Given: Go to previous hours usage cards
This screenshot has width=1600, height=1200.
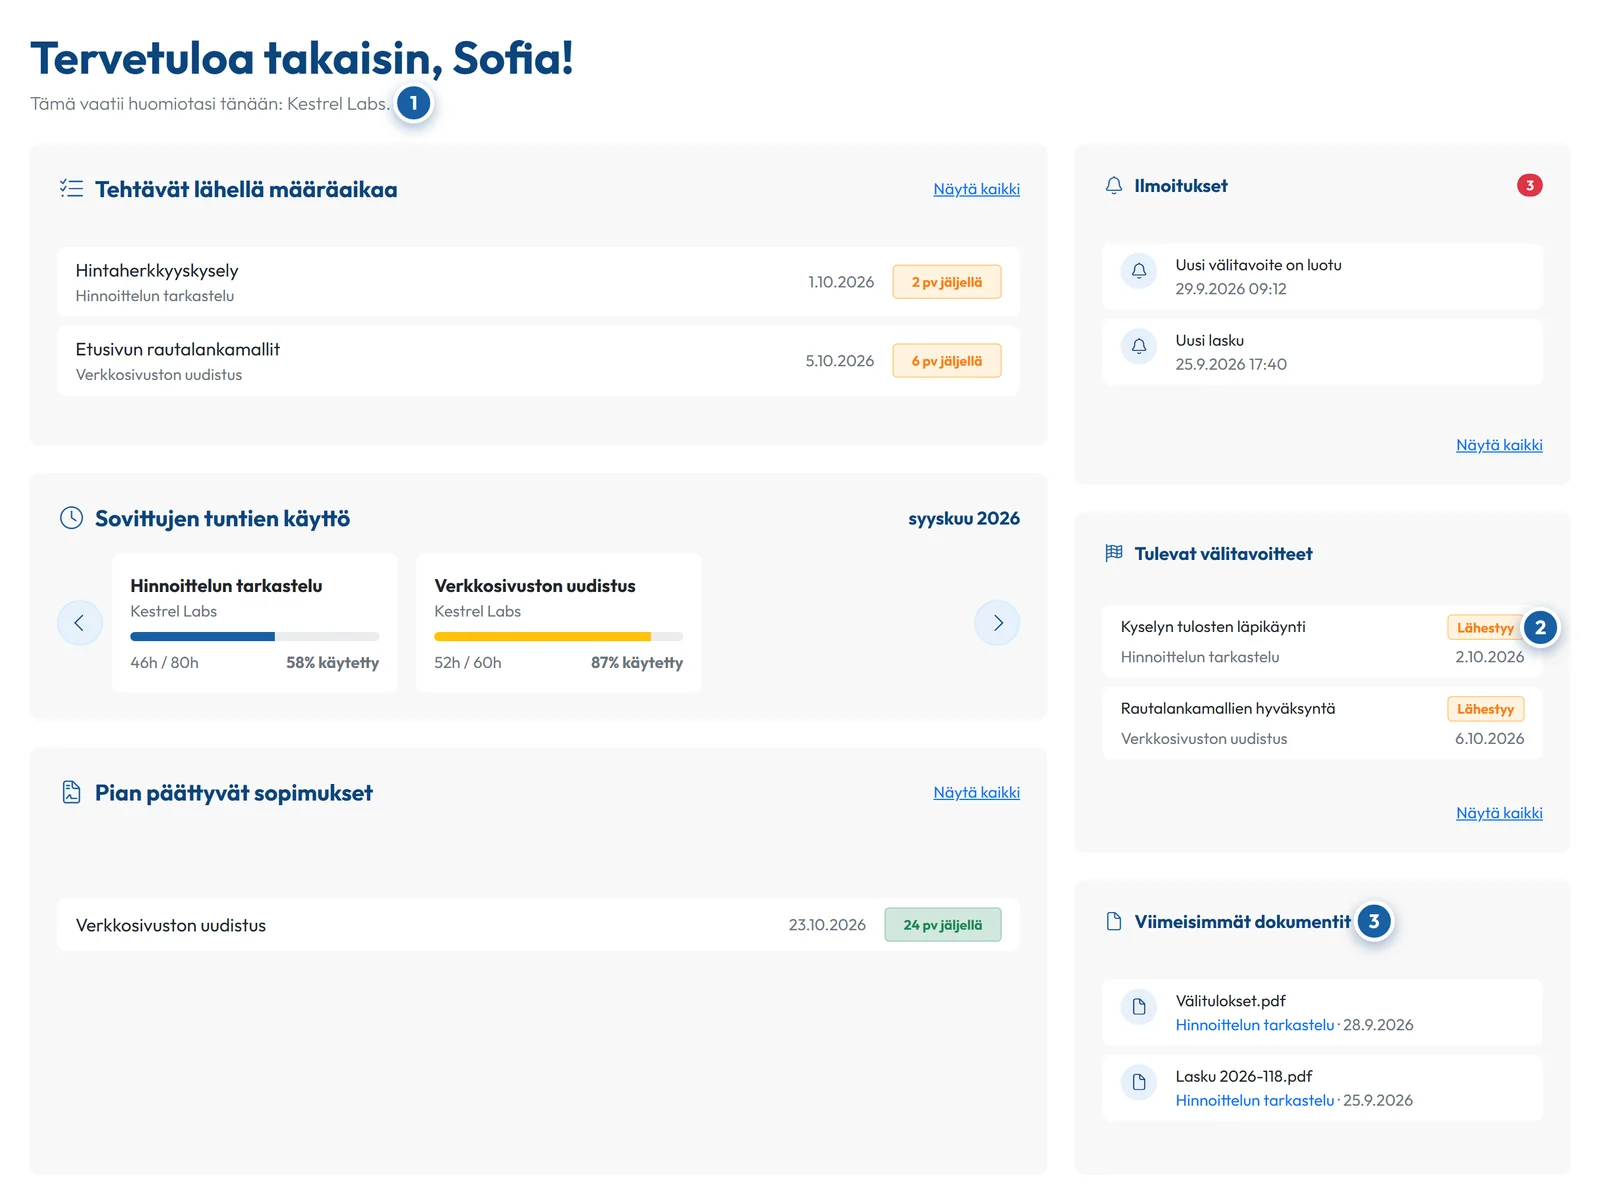Looking at the screenshot, I should [x=80, y=623].
